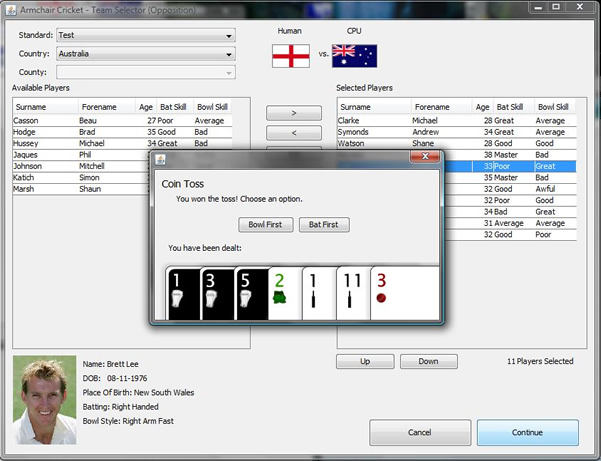
Task: Select Jaques in Available Players
Action: click(81, 155)
